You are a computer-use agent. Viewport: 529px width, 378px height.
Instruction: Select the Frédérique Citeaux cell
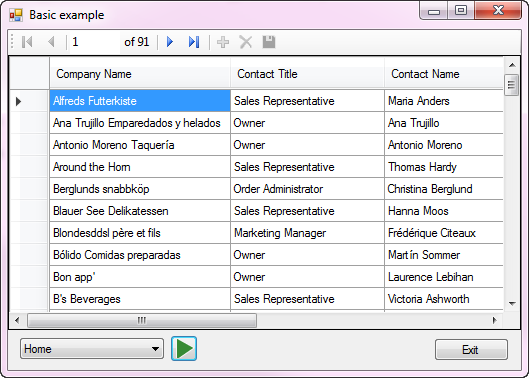444,233
